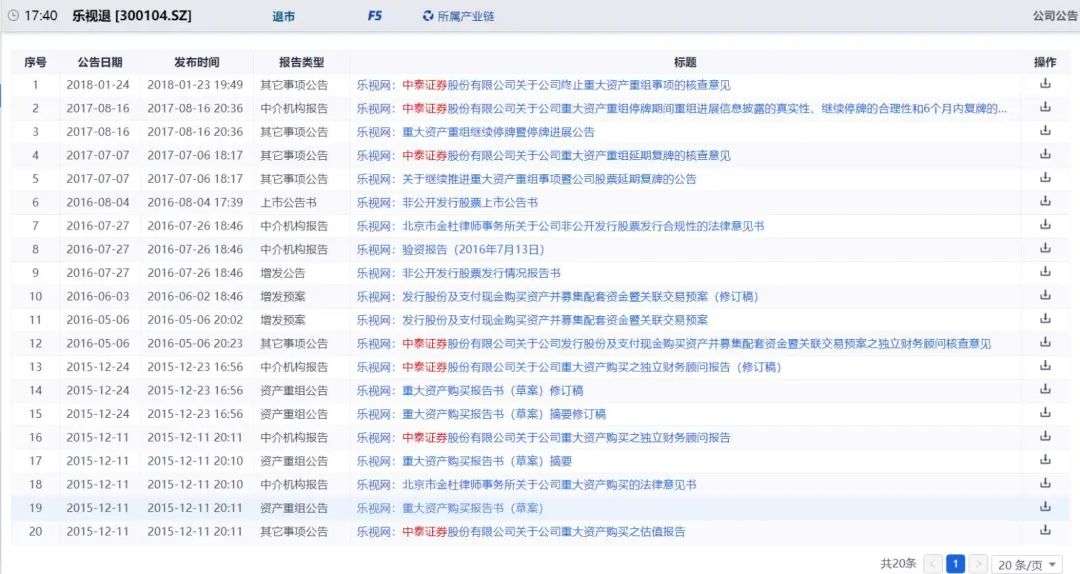
Task: Go to the next page arrow
Action: pyautogui.click(x=978, y=564)
